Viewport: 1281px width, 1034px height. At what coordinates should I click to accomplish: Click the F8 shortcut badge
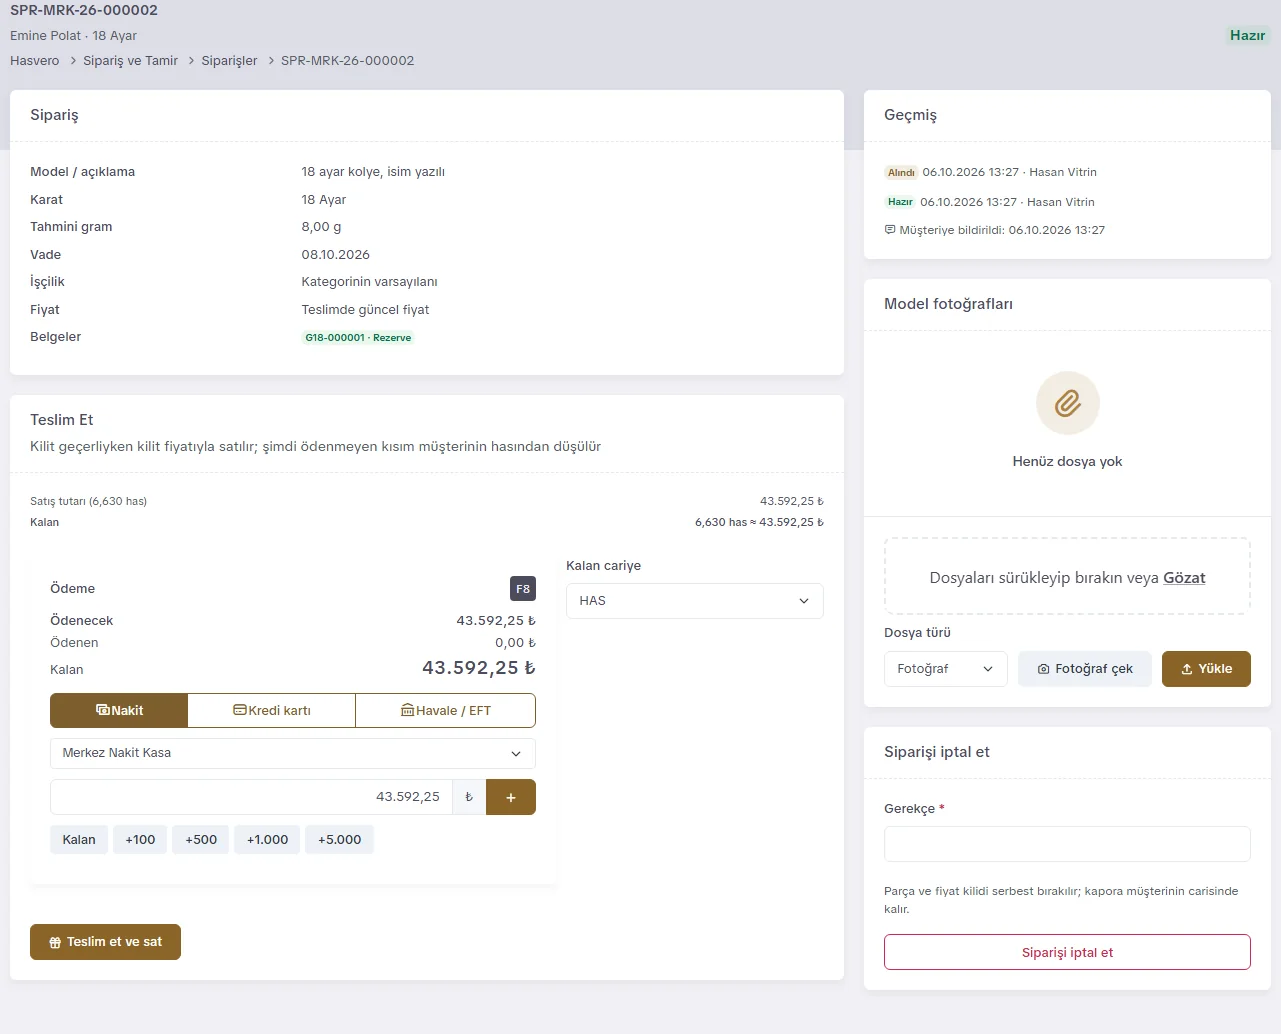523,589
